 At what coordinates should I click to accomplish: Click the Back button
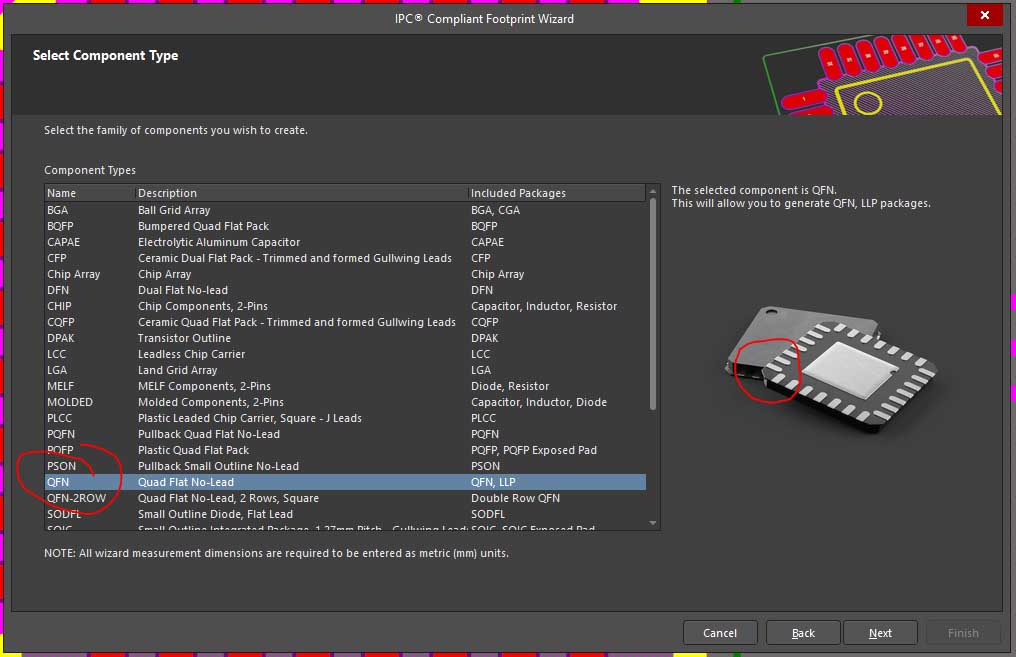(x=803, y=633)
